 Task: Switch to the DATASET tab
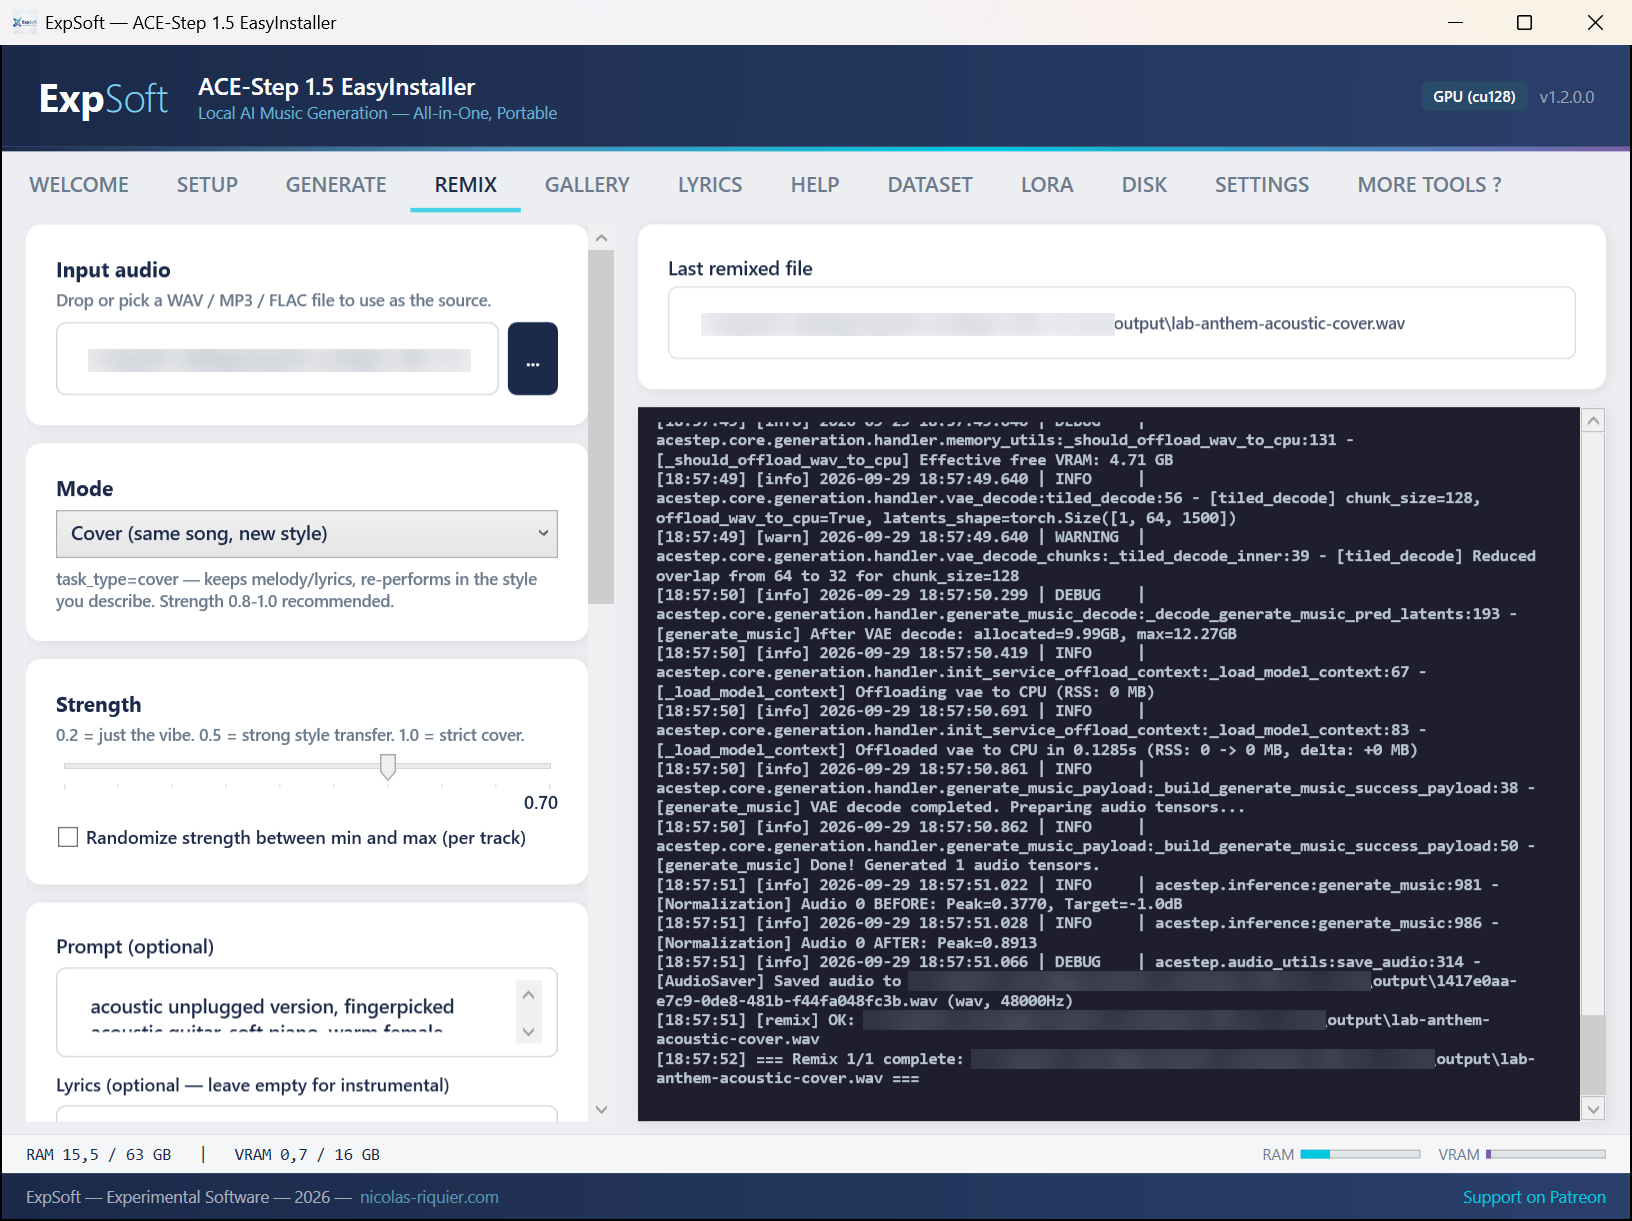pos(930,185)
